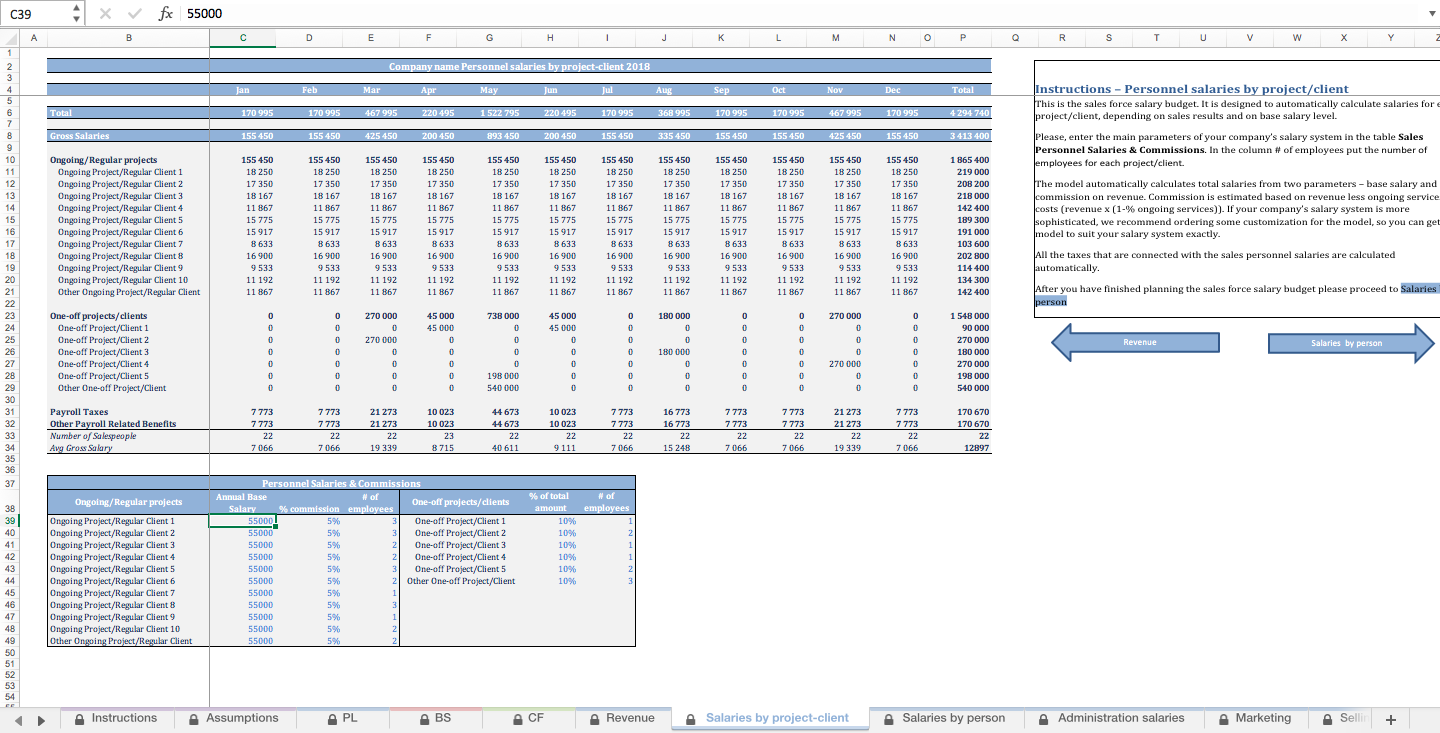Select the 540 000 cell in May column
Screen dimensions: 1440x733
click(489, 388)
